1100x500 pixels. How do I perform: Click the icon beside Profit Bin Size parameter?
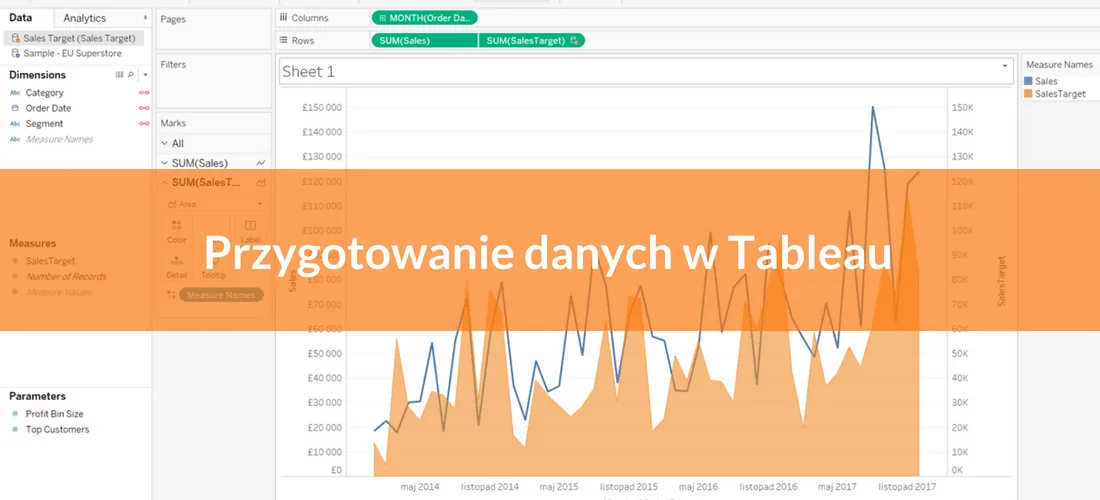coord(15,414)
